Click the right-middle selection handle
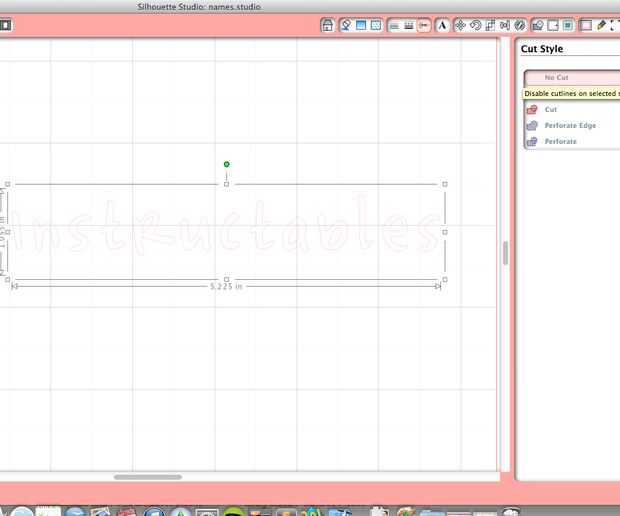Image resolution: width=620 pixels, height=516 pixels. 445,232
